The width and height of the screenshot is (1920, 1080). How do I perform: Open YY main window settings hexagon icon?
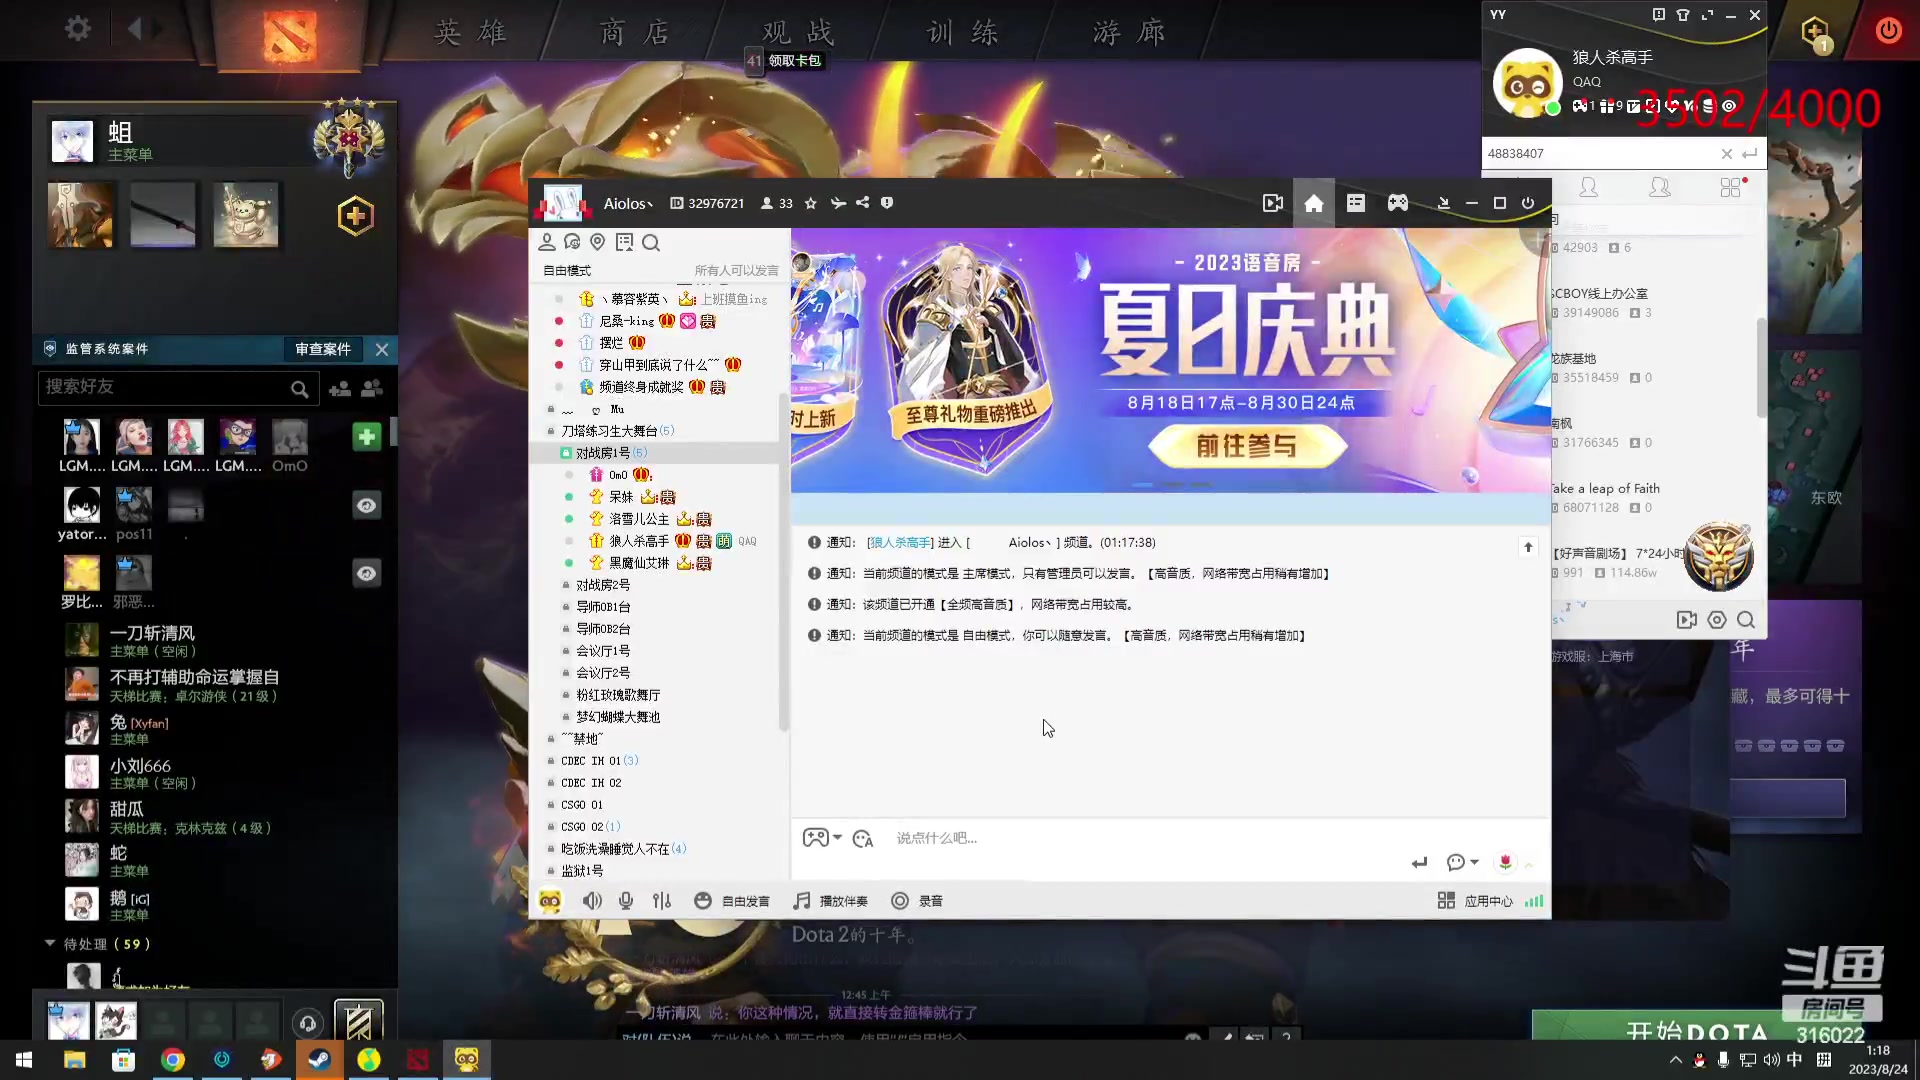click(x=1717, y=620)
